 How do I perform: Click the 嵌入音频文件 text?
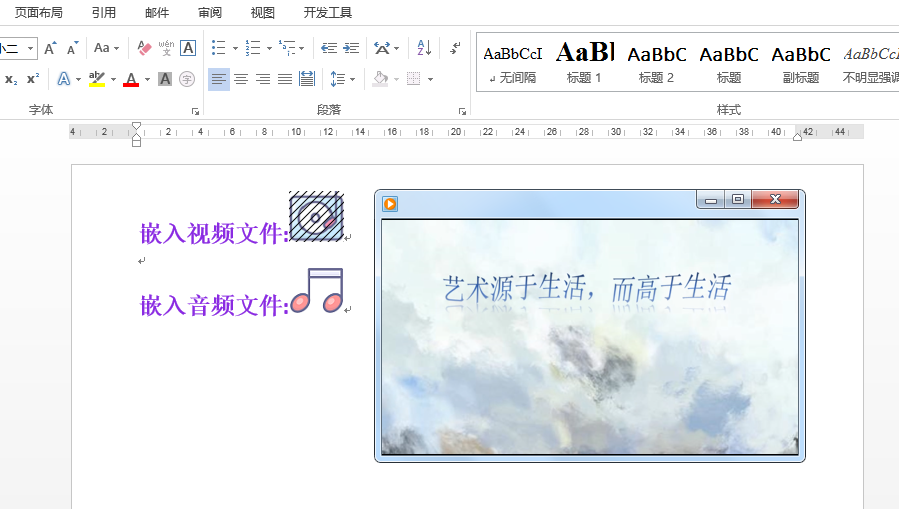pos(215,305)
